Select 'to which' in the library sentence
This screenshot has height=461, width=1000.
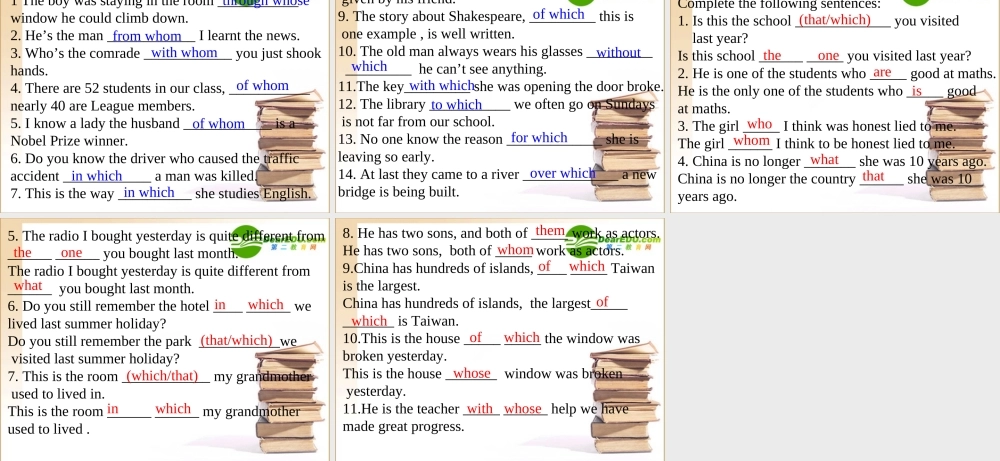[x=456, y=105]
